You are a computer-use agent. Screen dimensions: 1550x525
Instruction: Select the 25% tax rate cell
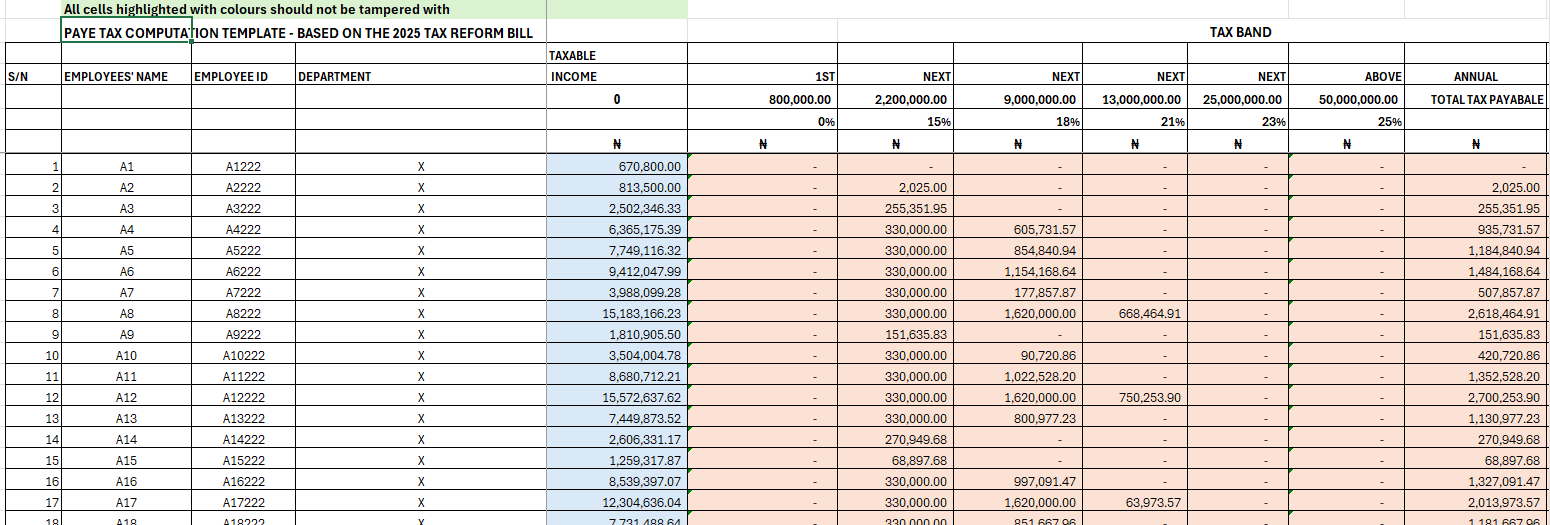point(1347,121)
